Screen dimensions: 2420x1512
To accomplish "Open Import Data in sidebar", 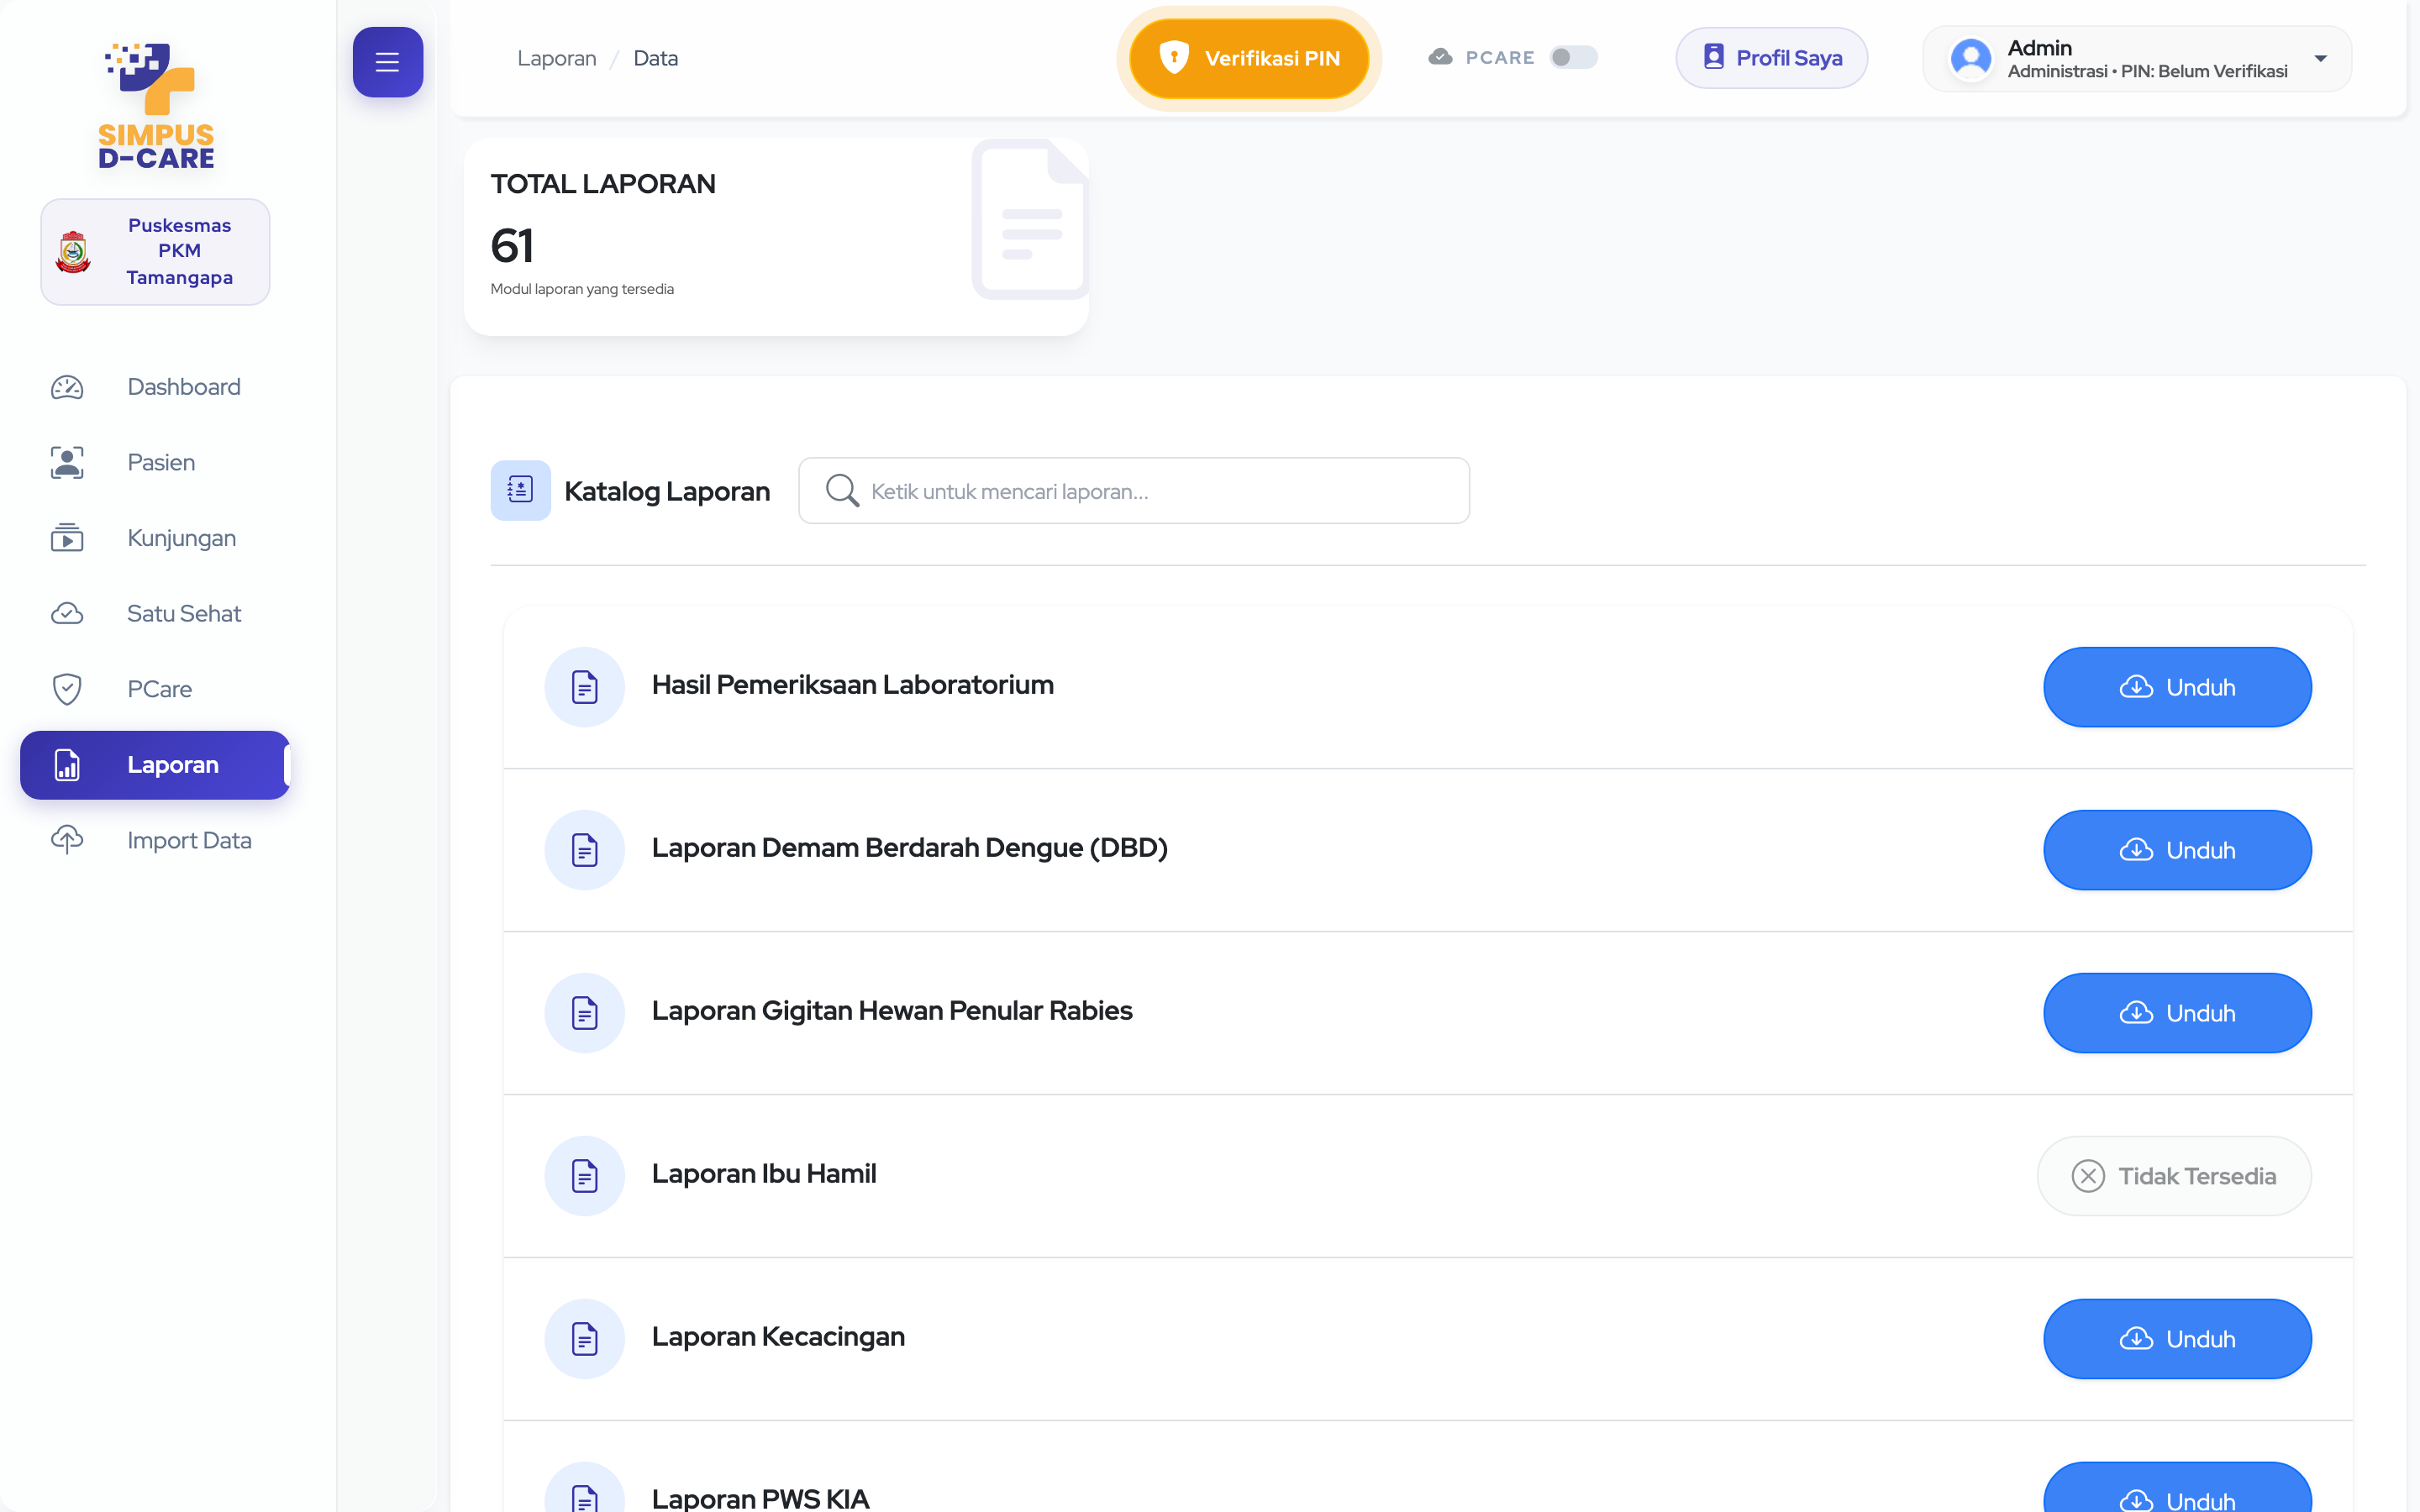I will pyautogui.click(x=155, y=840).
